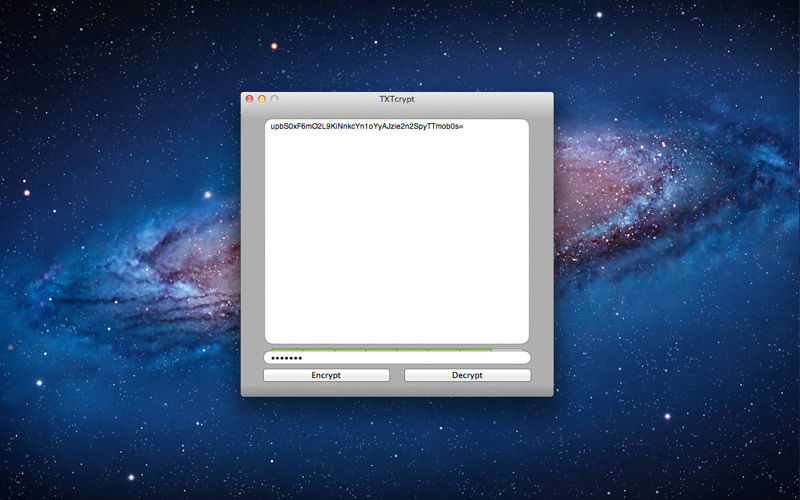The image size is (800, 500).
Task: Minimize TXTcrypt using the yellow button
Action: pyautogui.click(x=262, y=99)
